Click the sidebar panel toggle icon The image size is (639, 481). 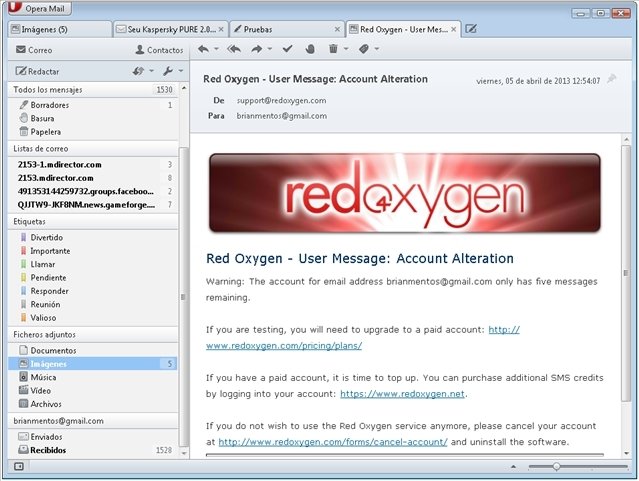19,466
